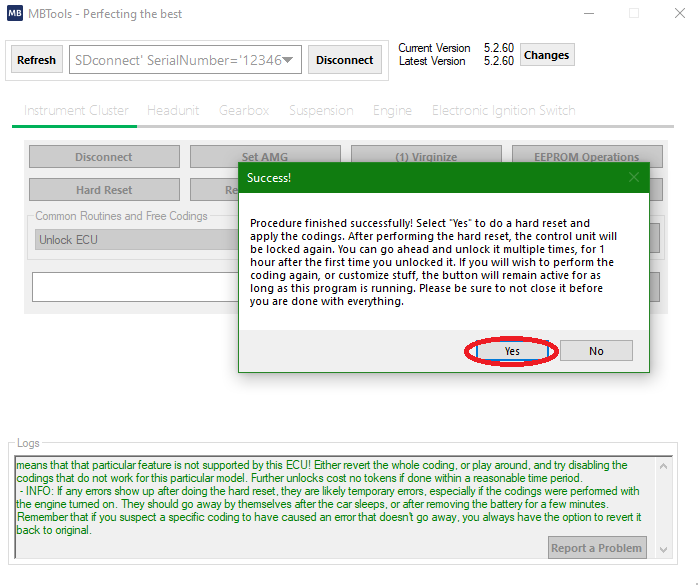Click the Refresh button

(x=37, y=60)
